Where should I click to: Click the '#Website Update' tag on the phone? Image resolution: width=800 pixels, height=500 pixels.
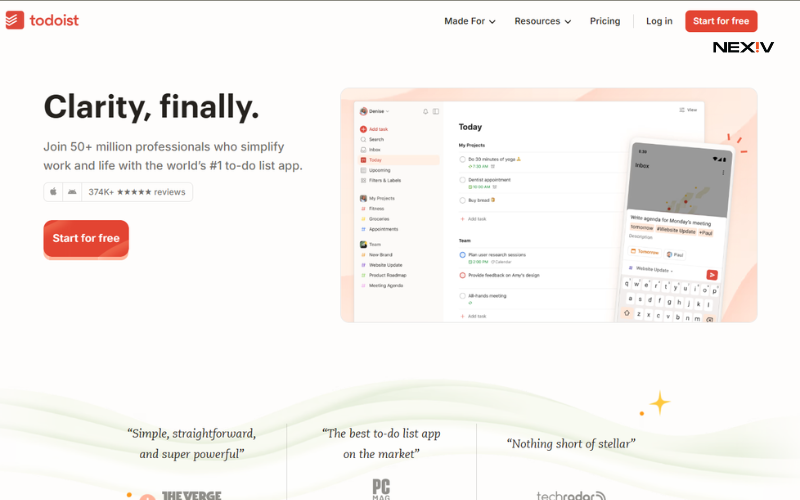[676, 230]
